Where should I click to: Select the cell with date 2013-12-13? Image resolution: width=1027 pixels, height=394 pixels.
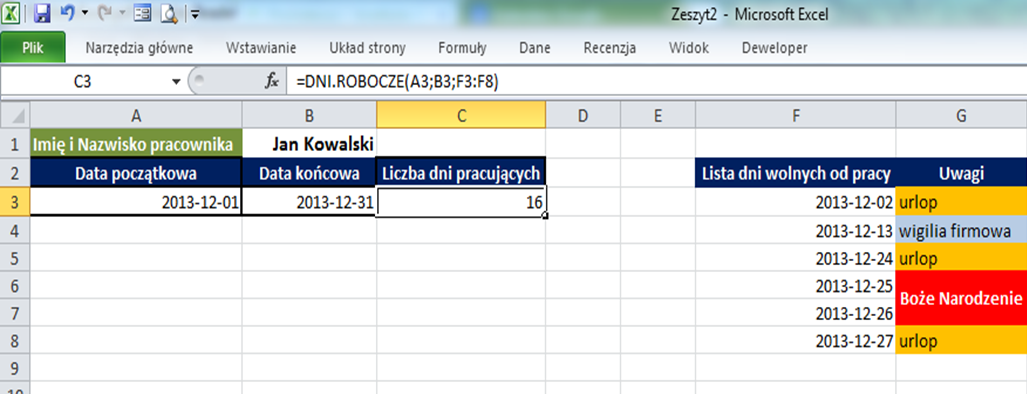pyautogui.click(x=795, y=230)
